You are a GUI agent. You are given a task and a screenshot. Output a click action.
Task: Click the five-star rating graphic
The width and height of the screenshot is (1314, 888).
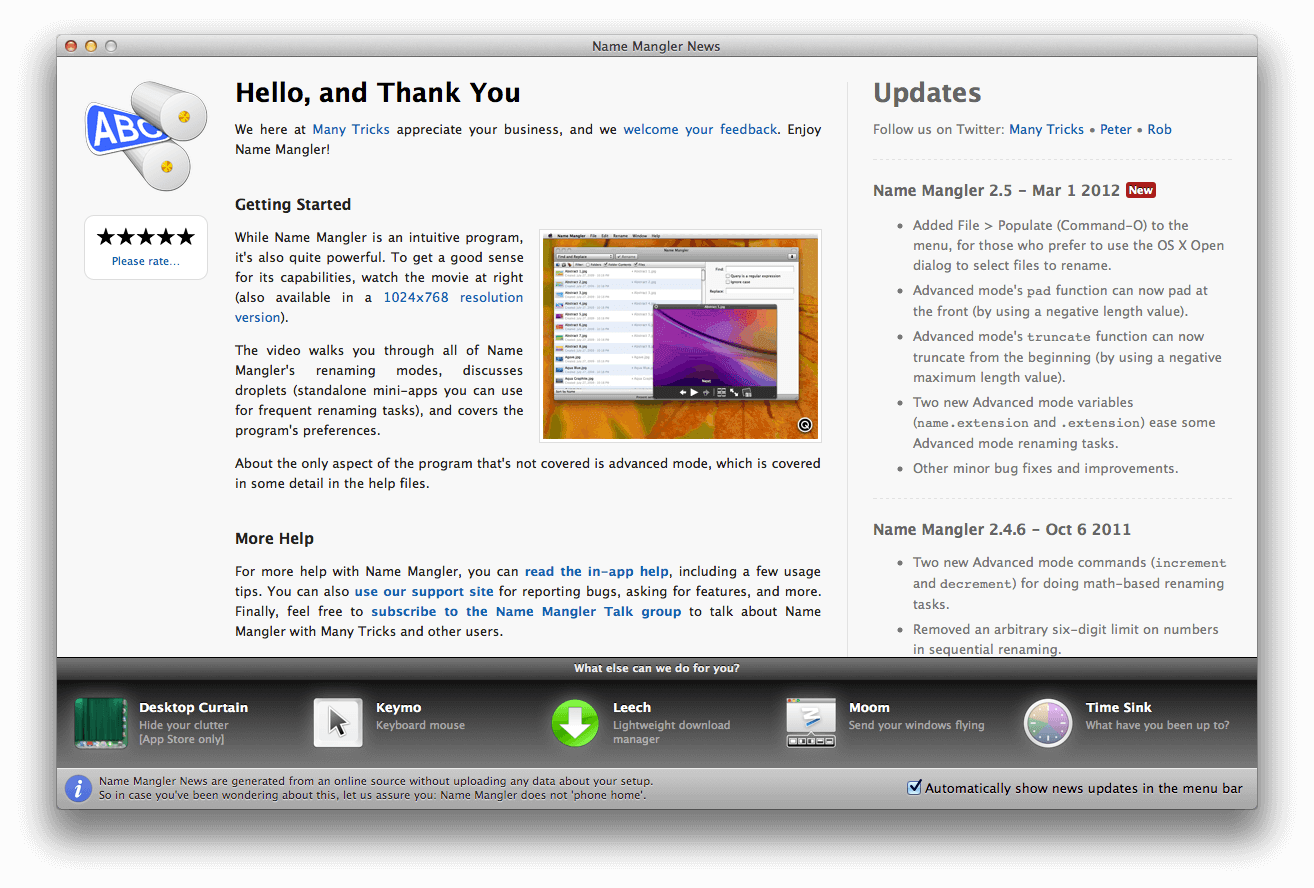pyautogui.click(x=146, y=237)
